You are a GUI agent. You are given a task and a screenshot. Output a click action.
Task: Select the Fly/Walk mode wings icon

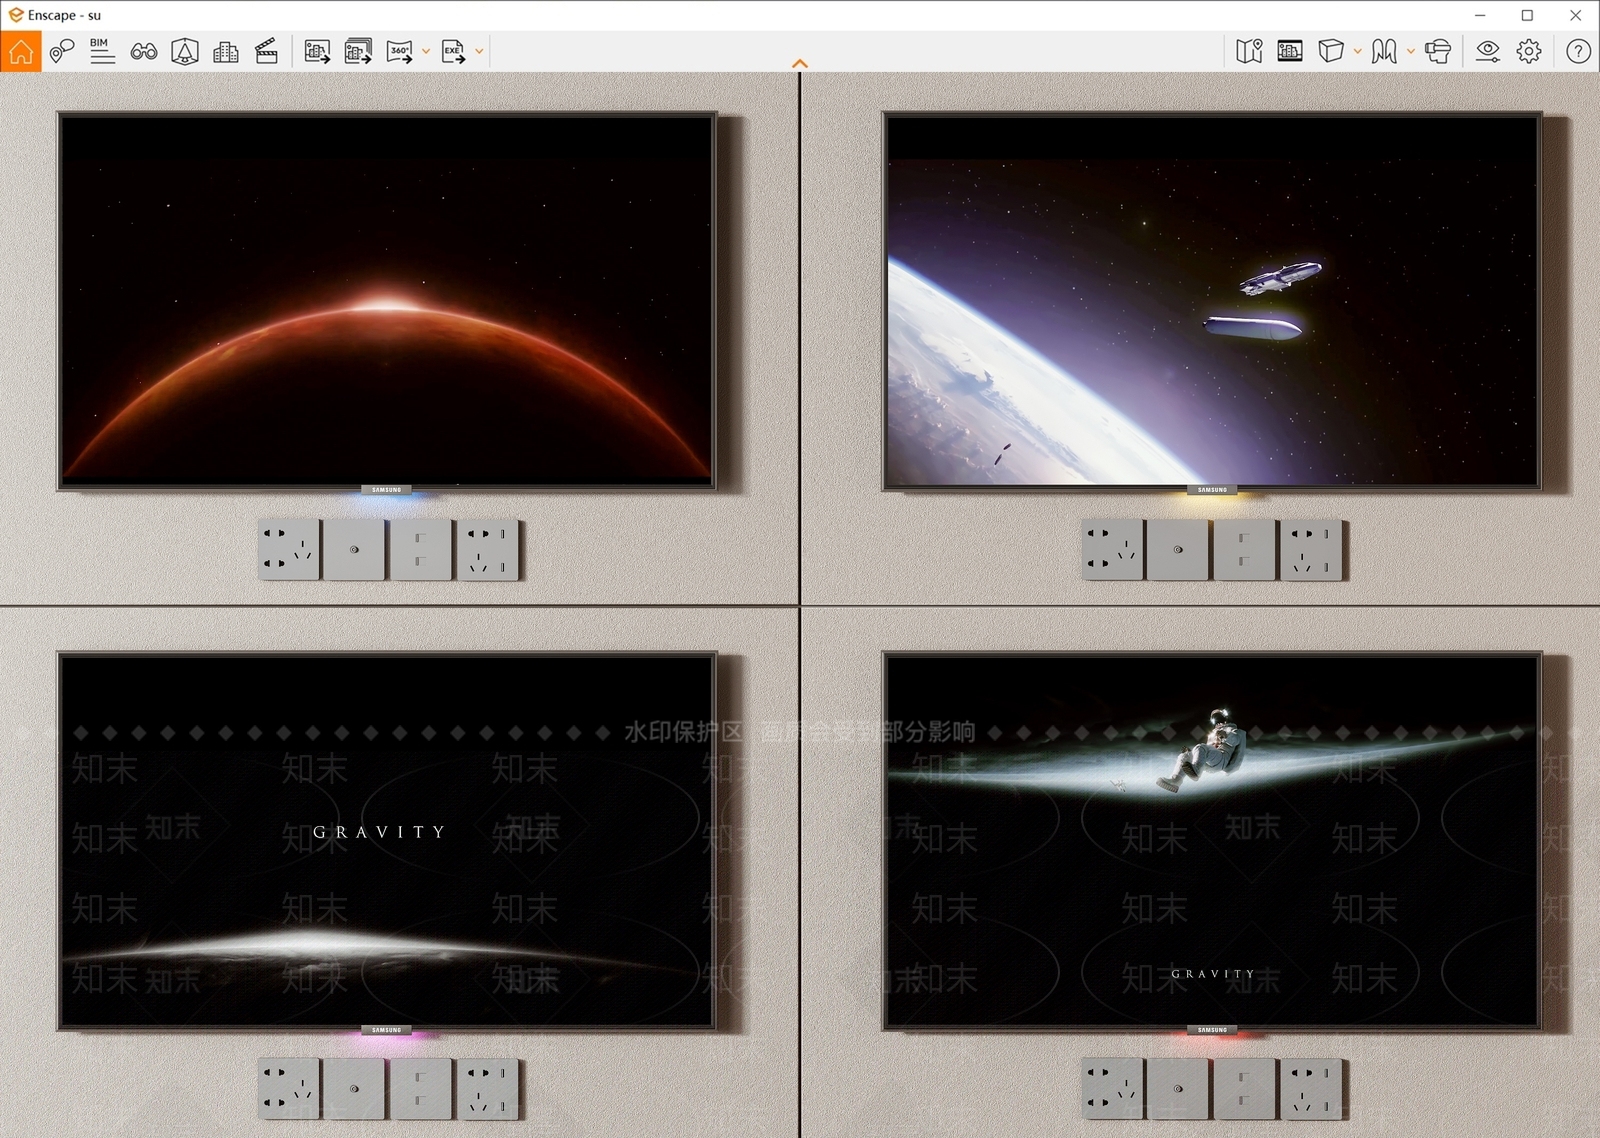pos(1384,51)
